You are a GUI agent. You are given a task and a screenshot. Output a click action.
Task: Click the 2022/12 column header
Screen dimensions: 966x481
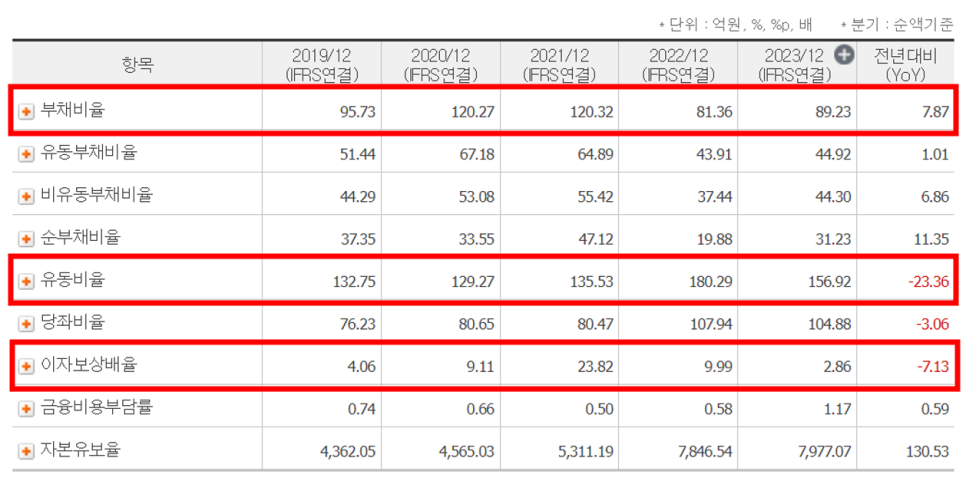coord(678,65)
